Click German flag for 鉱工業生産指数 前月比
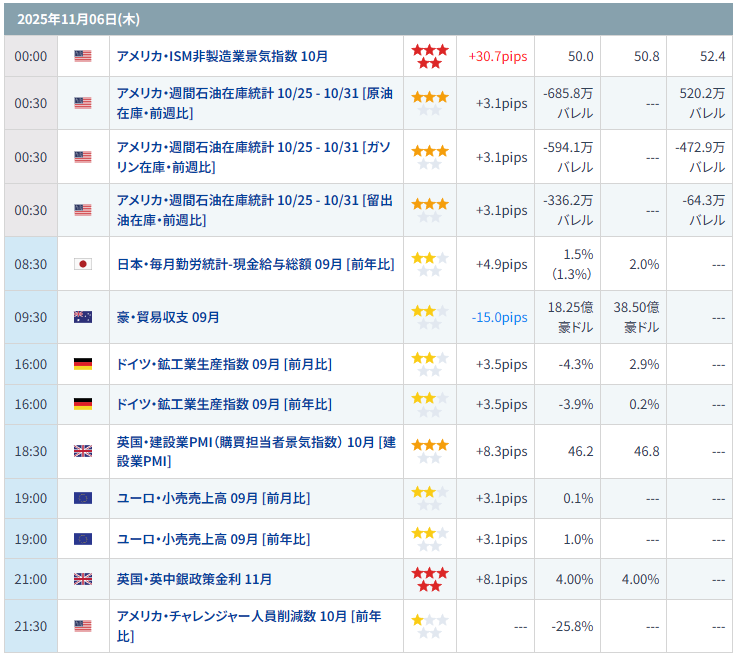Screen dimensions: 737x655 point(83,364)
